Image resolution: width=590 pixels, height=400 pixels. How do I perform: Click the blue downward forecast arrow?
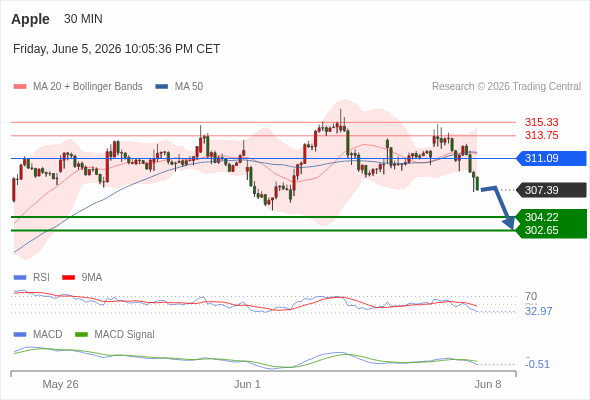pyautogui.click(x=500, y=207)
